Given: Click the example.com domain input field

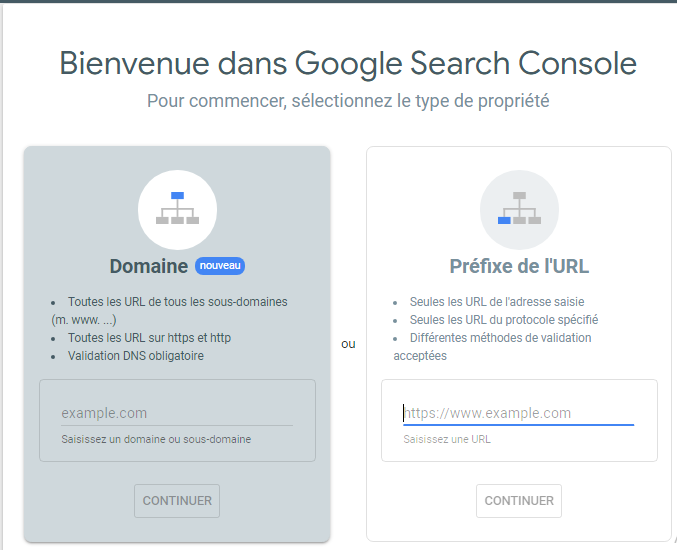Looking at the screenshot, I should pos(177,413).
